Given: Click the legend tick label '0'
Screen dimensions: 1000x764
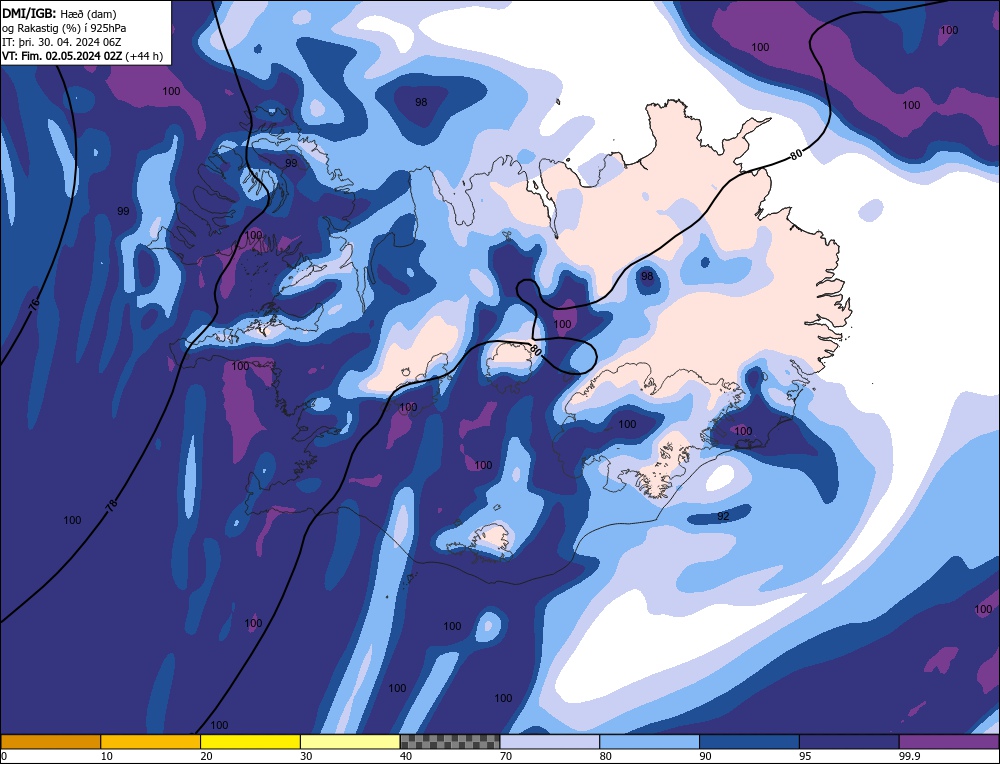Looking at the screenshot, I should pos(4,756).
